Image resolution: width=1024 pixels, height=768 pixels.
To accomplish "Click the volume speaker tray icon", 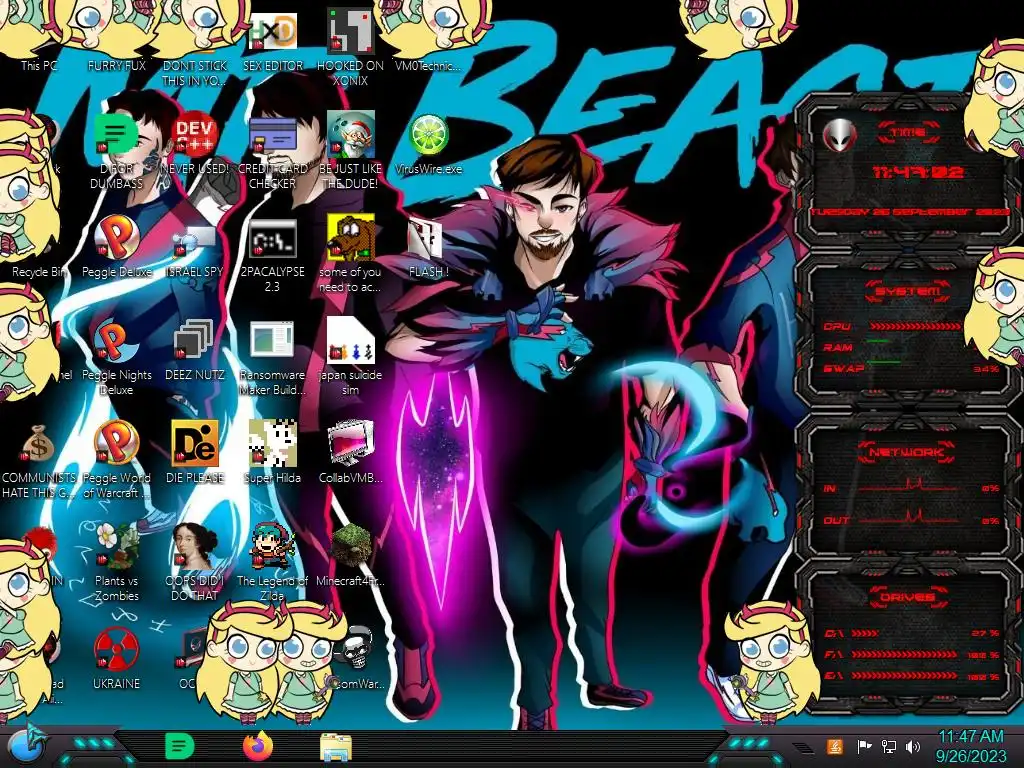I will coord(913,746).
